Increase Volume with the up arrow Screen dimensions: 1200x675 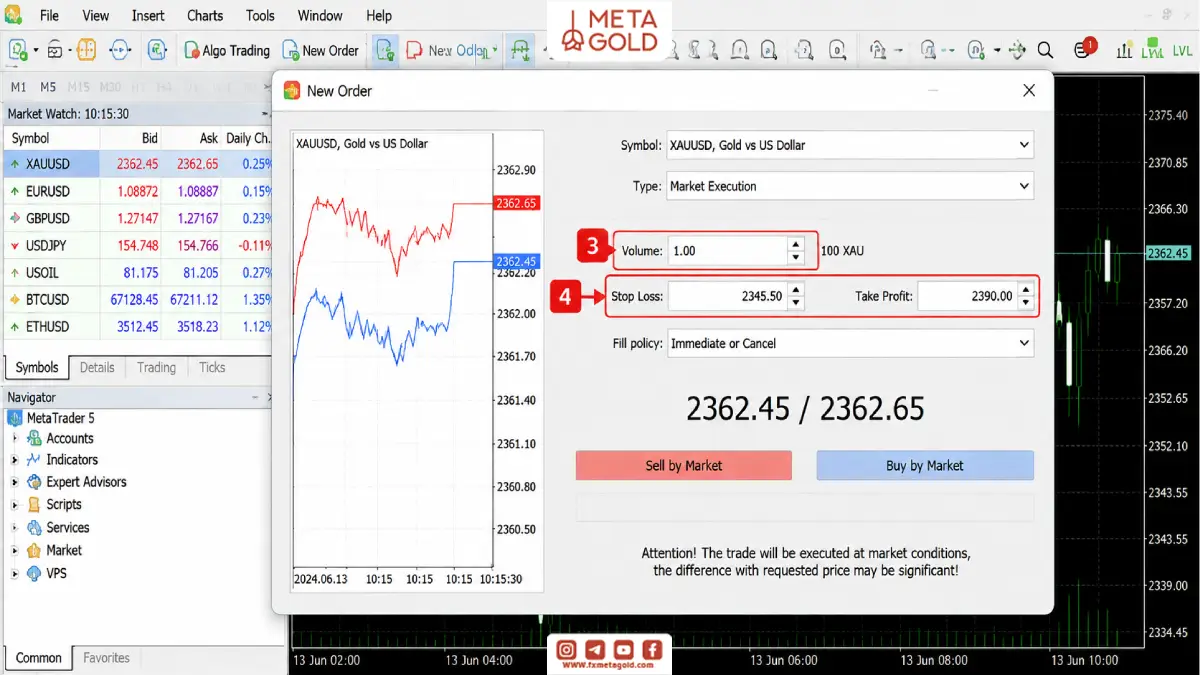tap(796, 244)
